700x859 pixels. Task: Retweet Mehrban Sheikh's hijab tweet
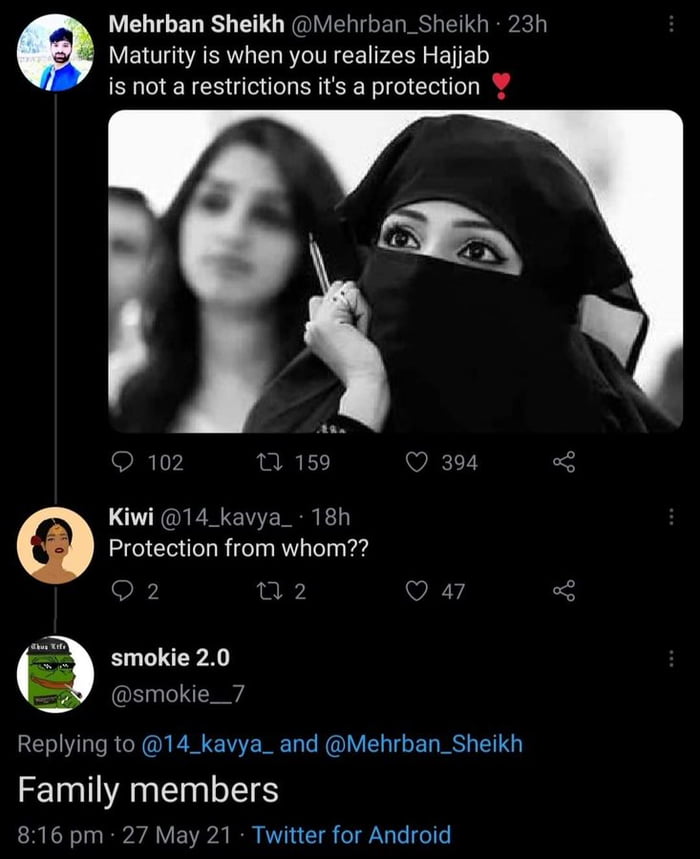click(x=269, y=462)
